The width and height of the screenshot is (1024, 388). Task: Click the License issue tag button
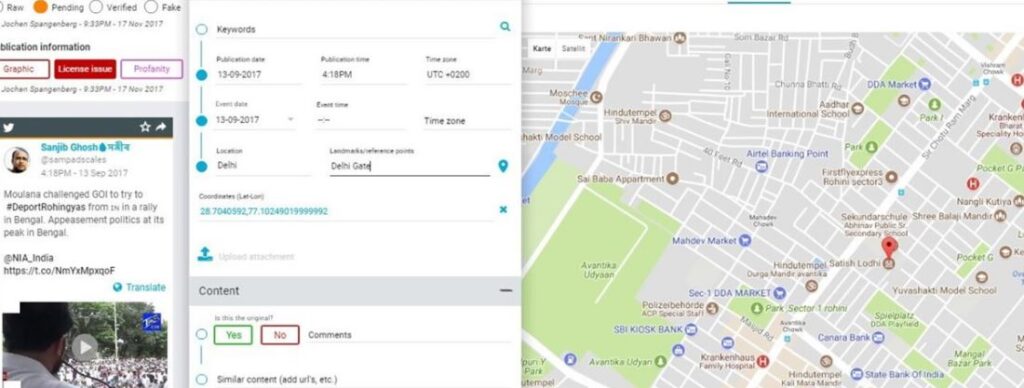85,69
